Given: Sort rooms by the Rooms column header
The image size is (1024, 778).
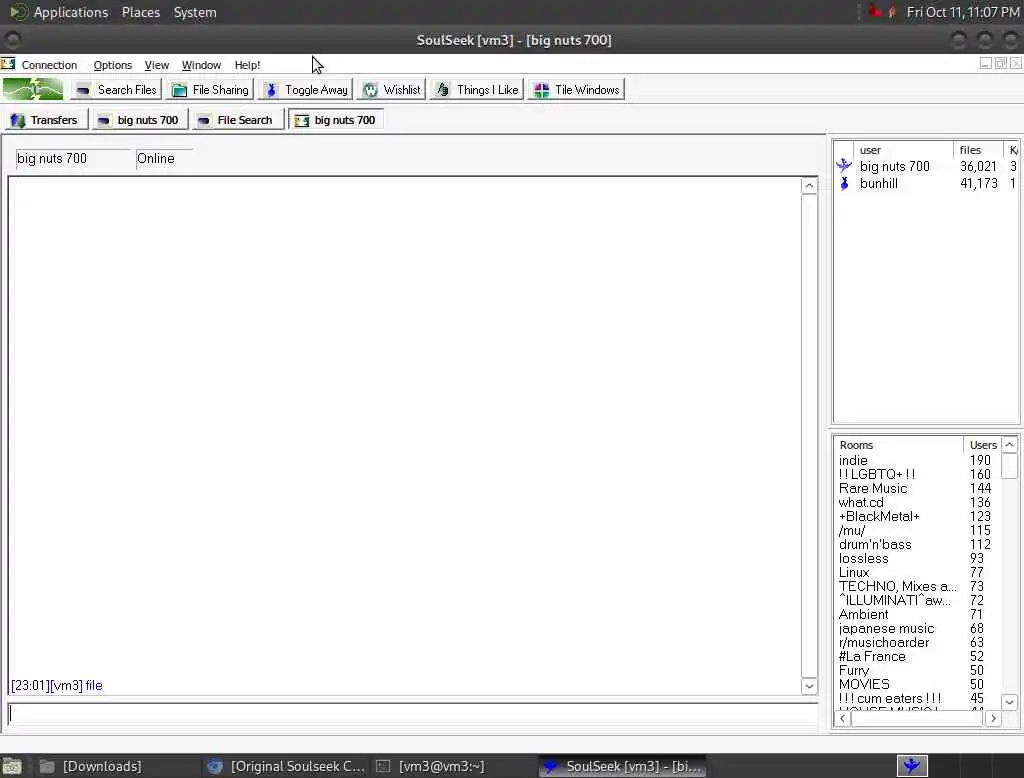Looking at the screenshot, I should tap(899, 445).
